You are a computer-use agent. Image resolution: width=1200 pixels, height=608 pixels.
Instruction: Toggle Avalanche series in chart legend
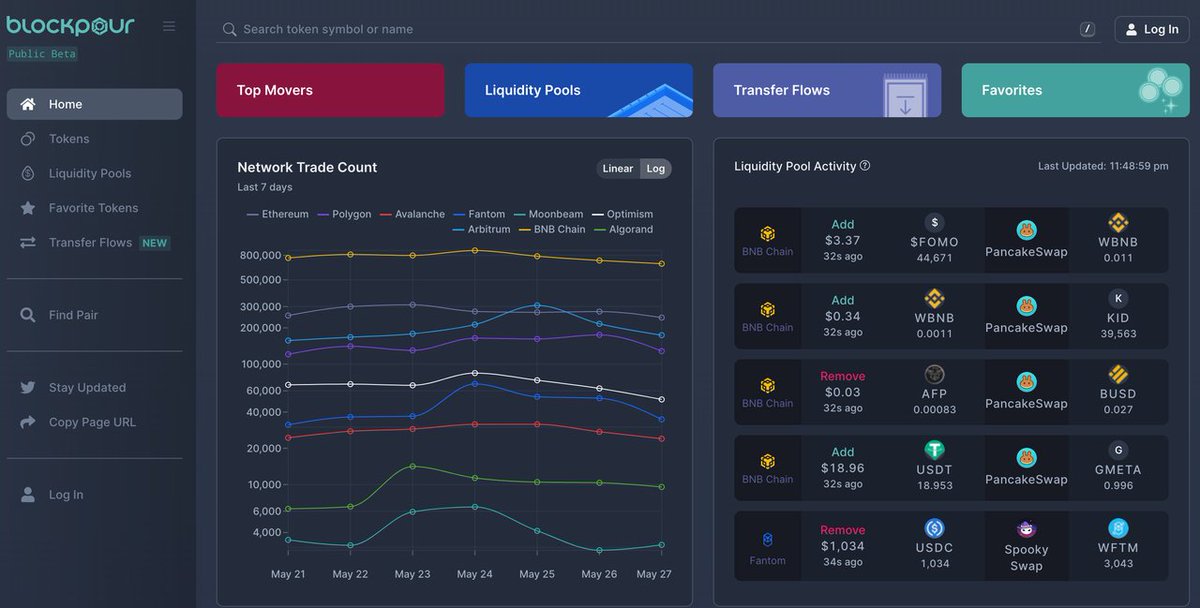412,214
